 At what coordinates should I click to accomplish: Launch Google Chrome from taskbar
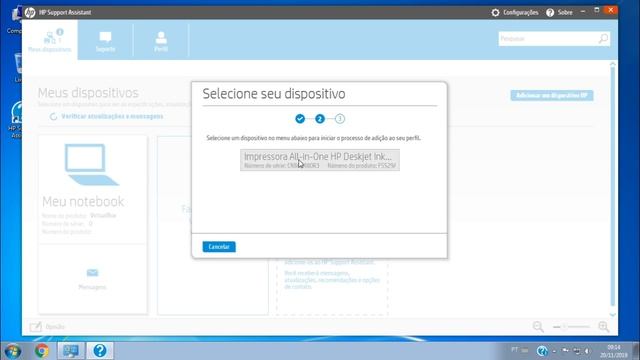click(42, 351)
